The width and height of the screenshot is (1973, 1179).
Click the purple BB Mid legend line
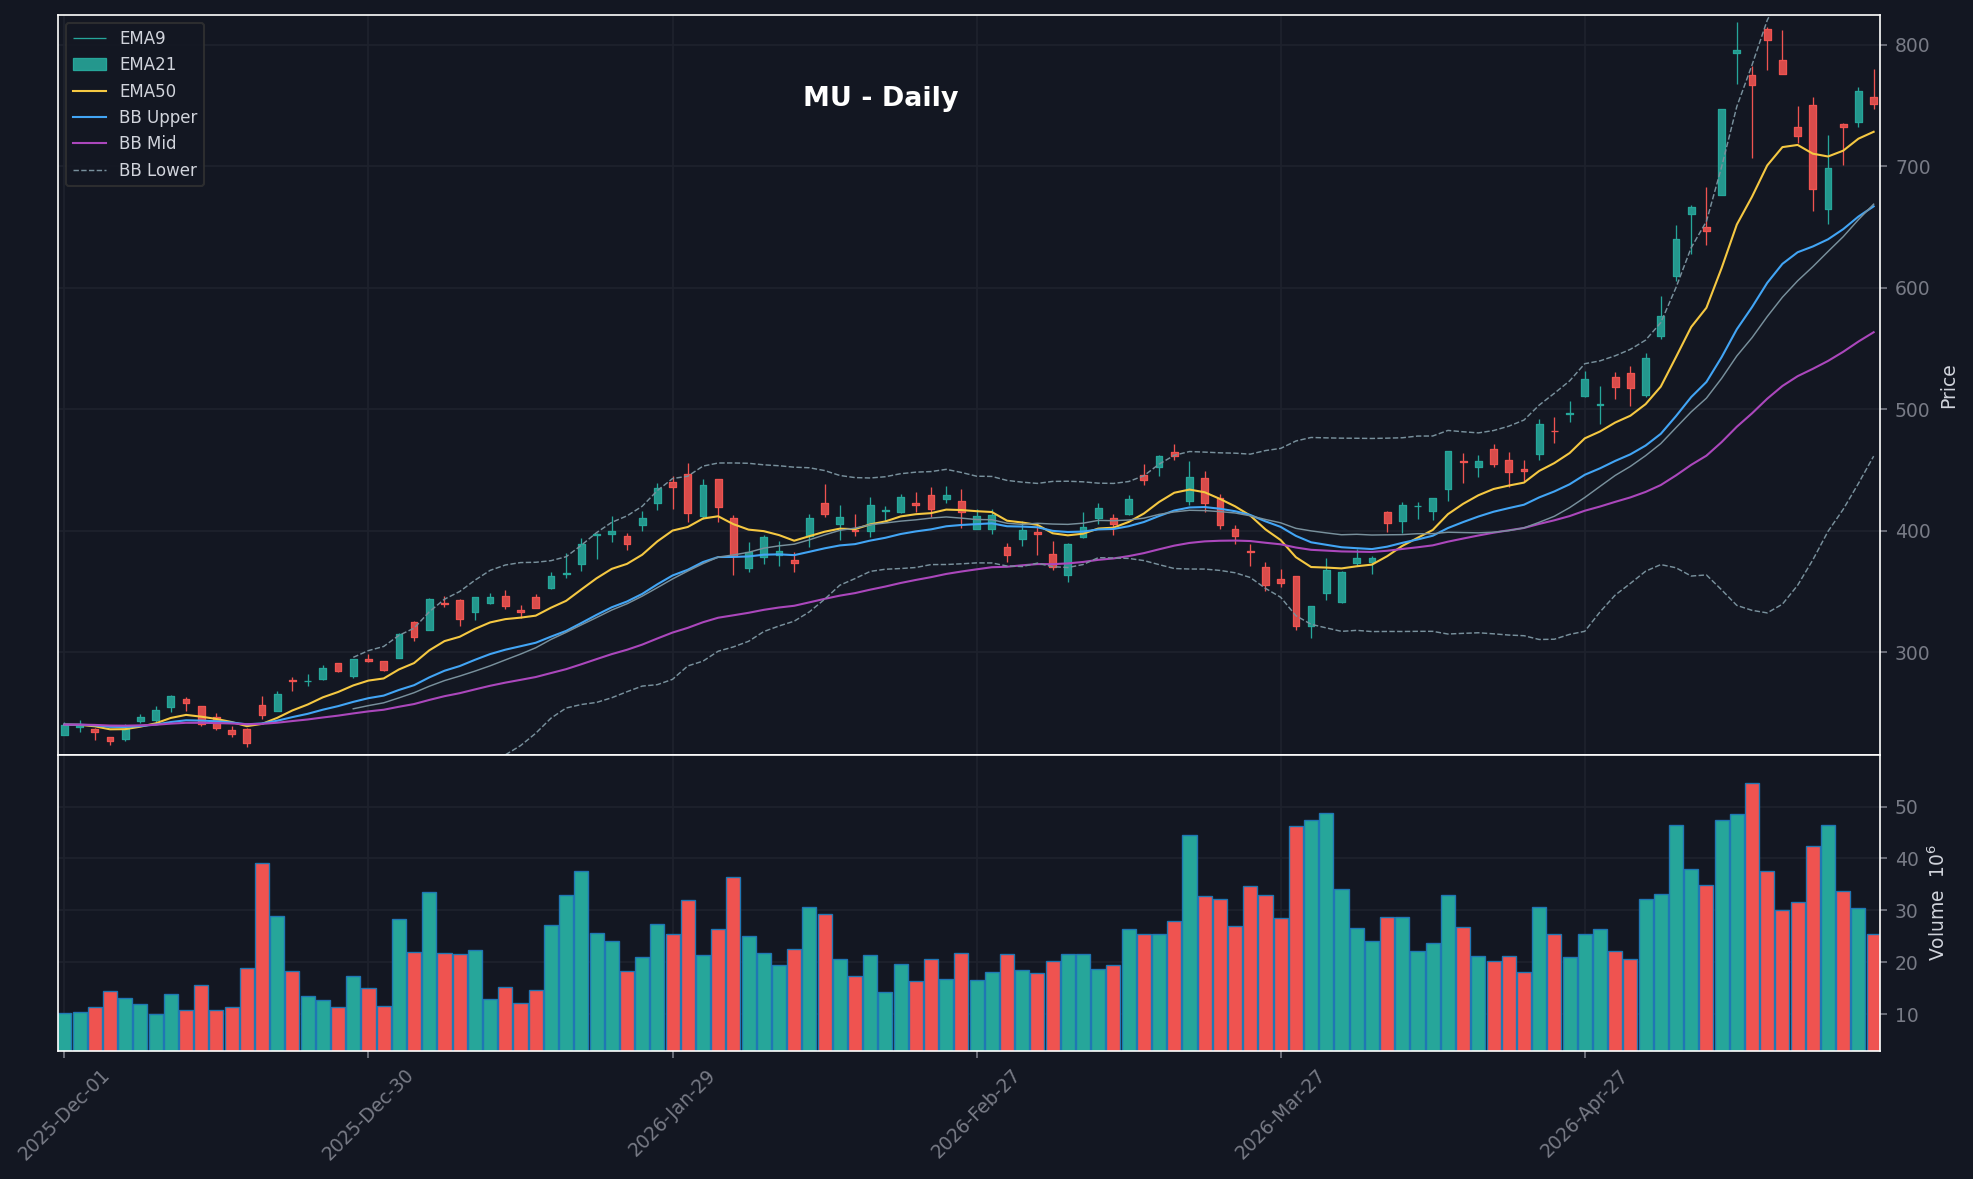tap(89, 143)
